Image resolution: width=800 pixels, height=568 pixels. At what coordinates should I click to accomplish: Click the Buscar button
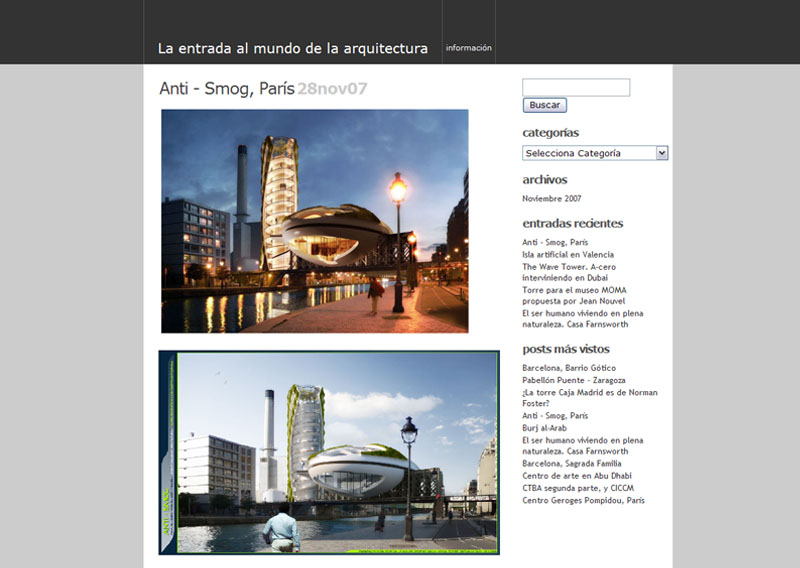544,105
